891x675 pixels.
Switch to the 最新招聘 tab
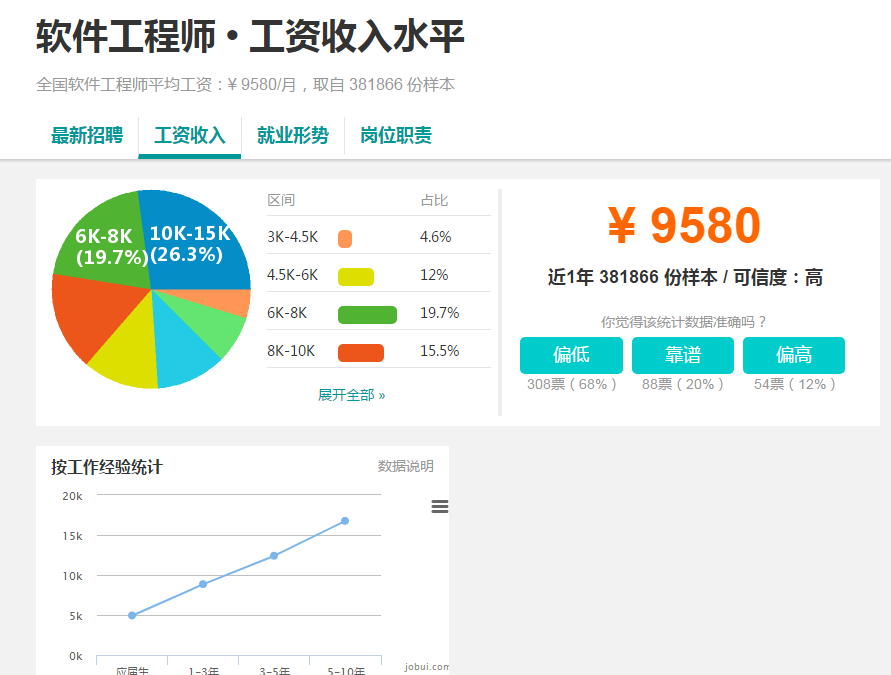tap(87, 136)
